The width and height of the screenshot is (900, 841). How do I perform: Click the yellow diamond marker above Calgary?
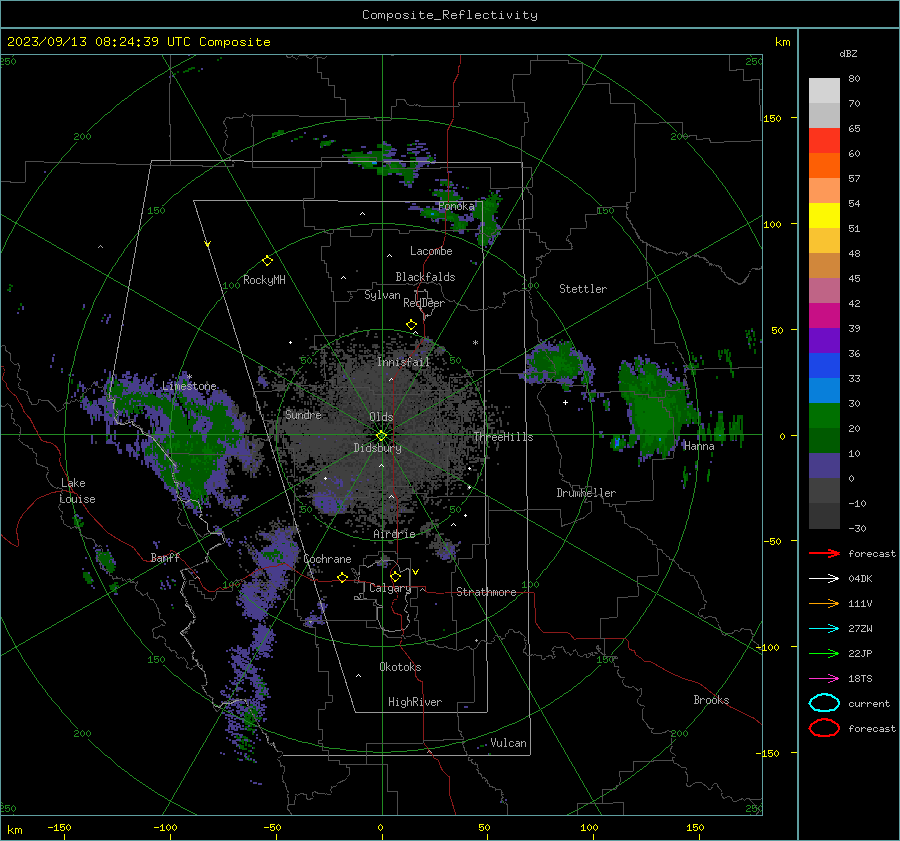coord(395,576)
